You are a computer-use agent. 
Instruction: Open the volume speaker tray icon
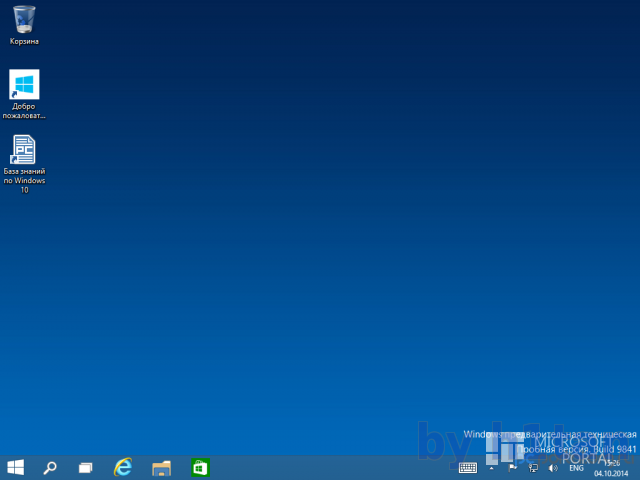pos(553,468)
